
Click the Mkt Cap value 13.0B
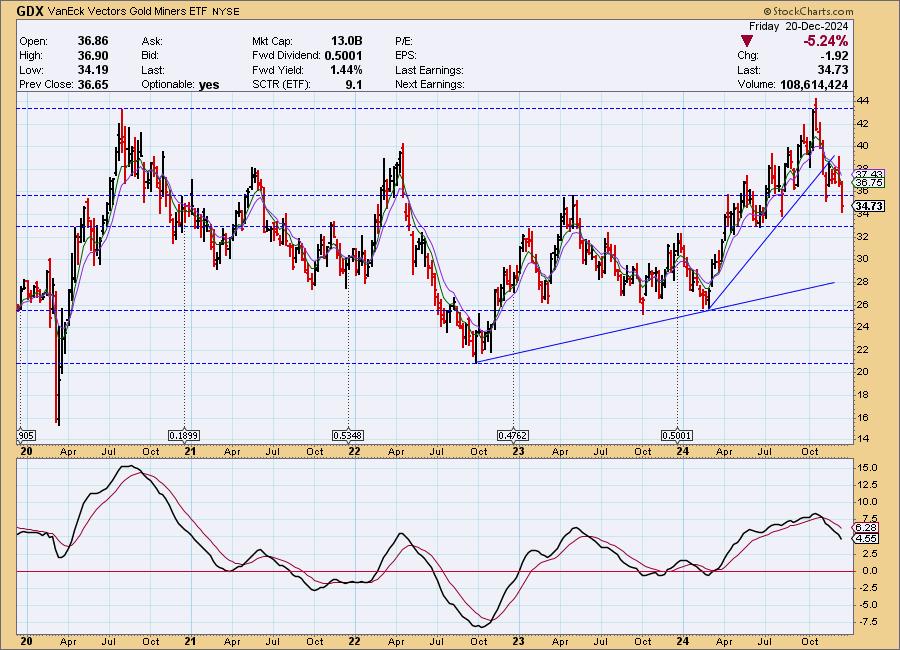[x=347, y=41]
